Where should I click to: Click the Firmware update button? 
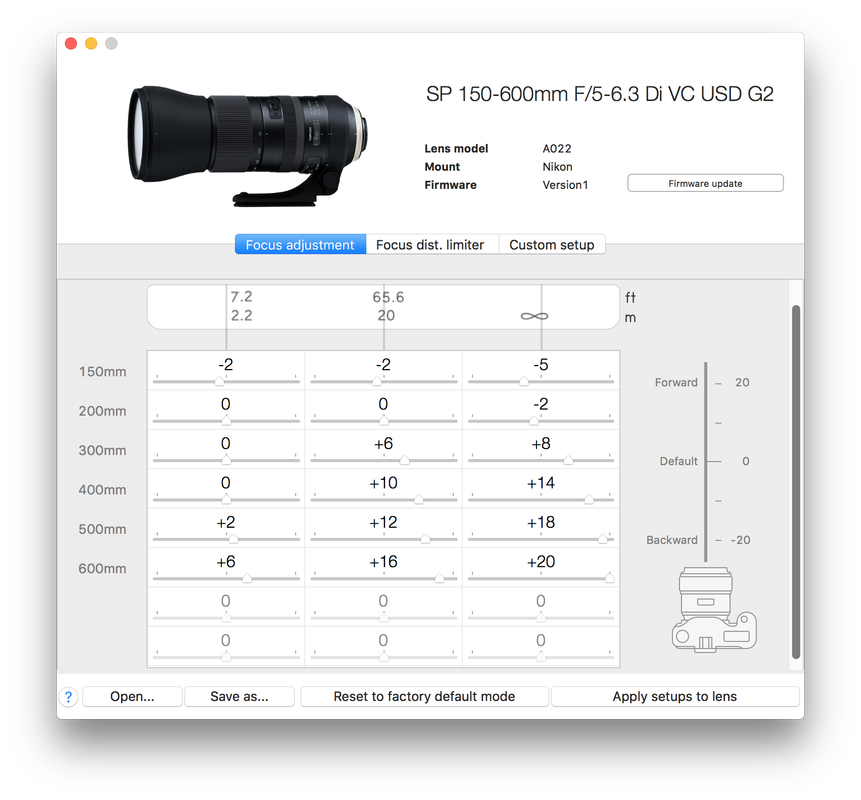[x=705, y=183]
